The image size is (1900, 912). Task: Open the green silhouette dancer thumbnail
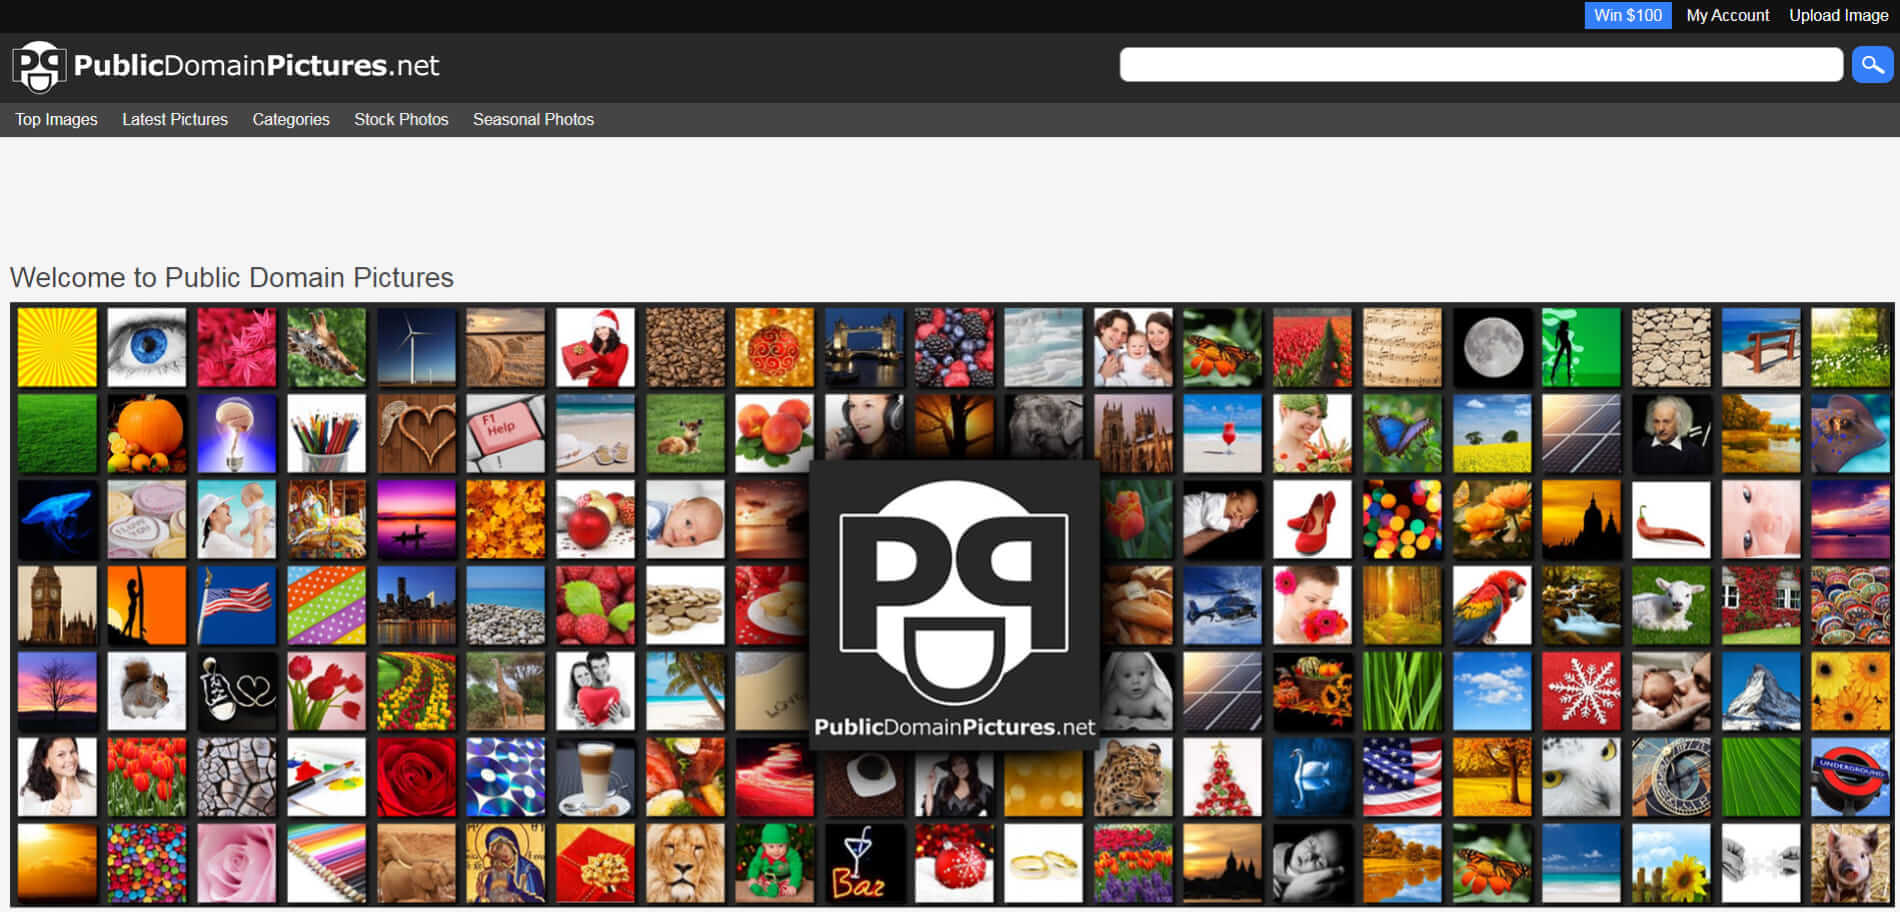1581,347
